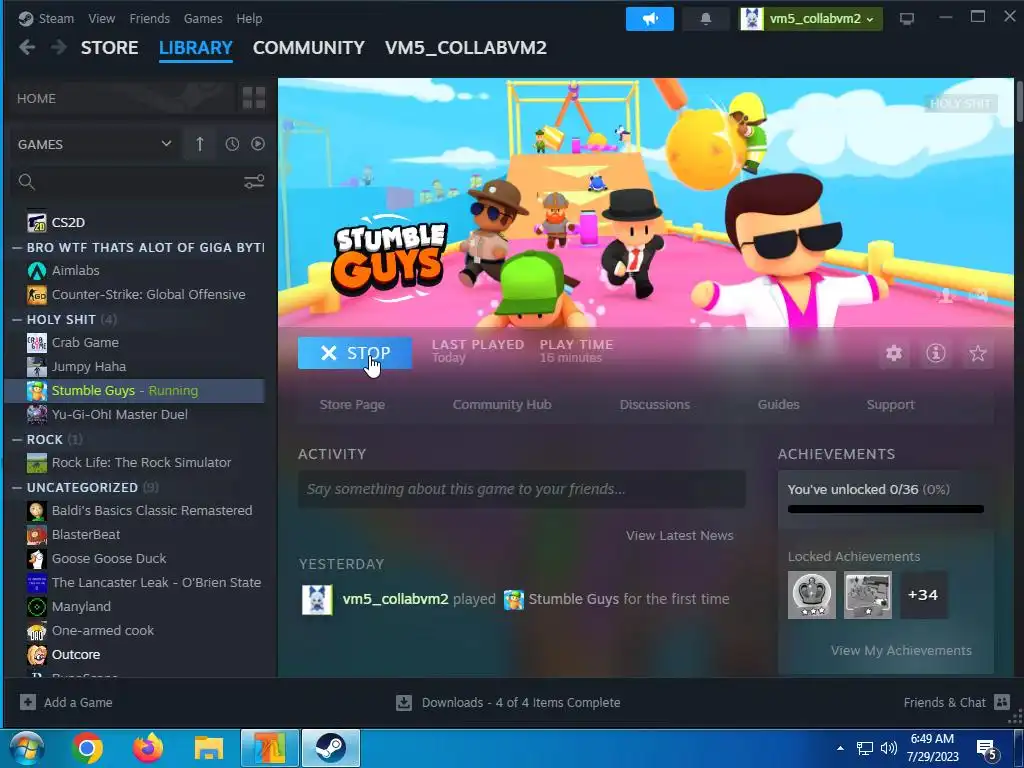
Task: Open the announcements megaphone button
Action: tap(650, 19)
